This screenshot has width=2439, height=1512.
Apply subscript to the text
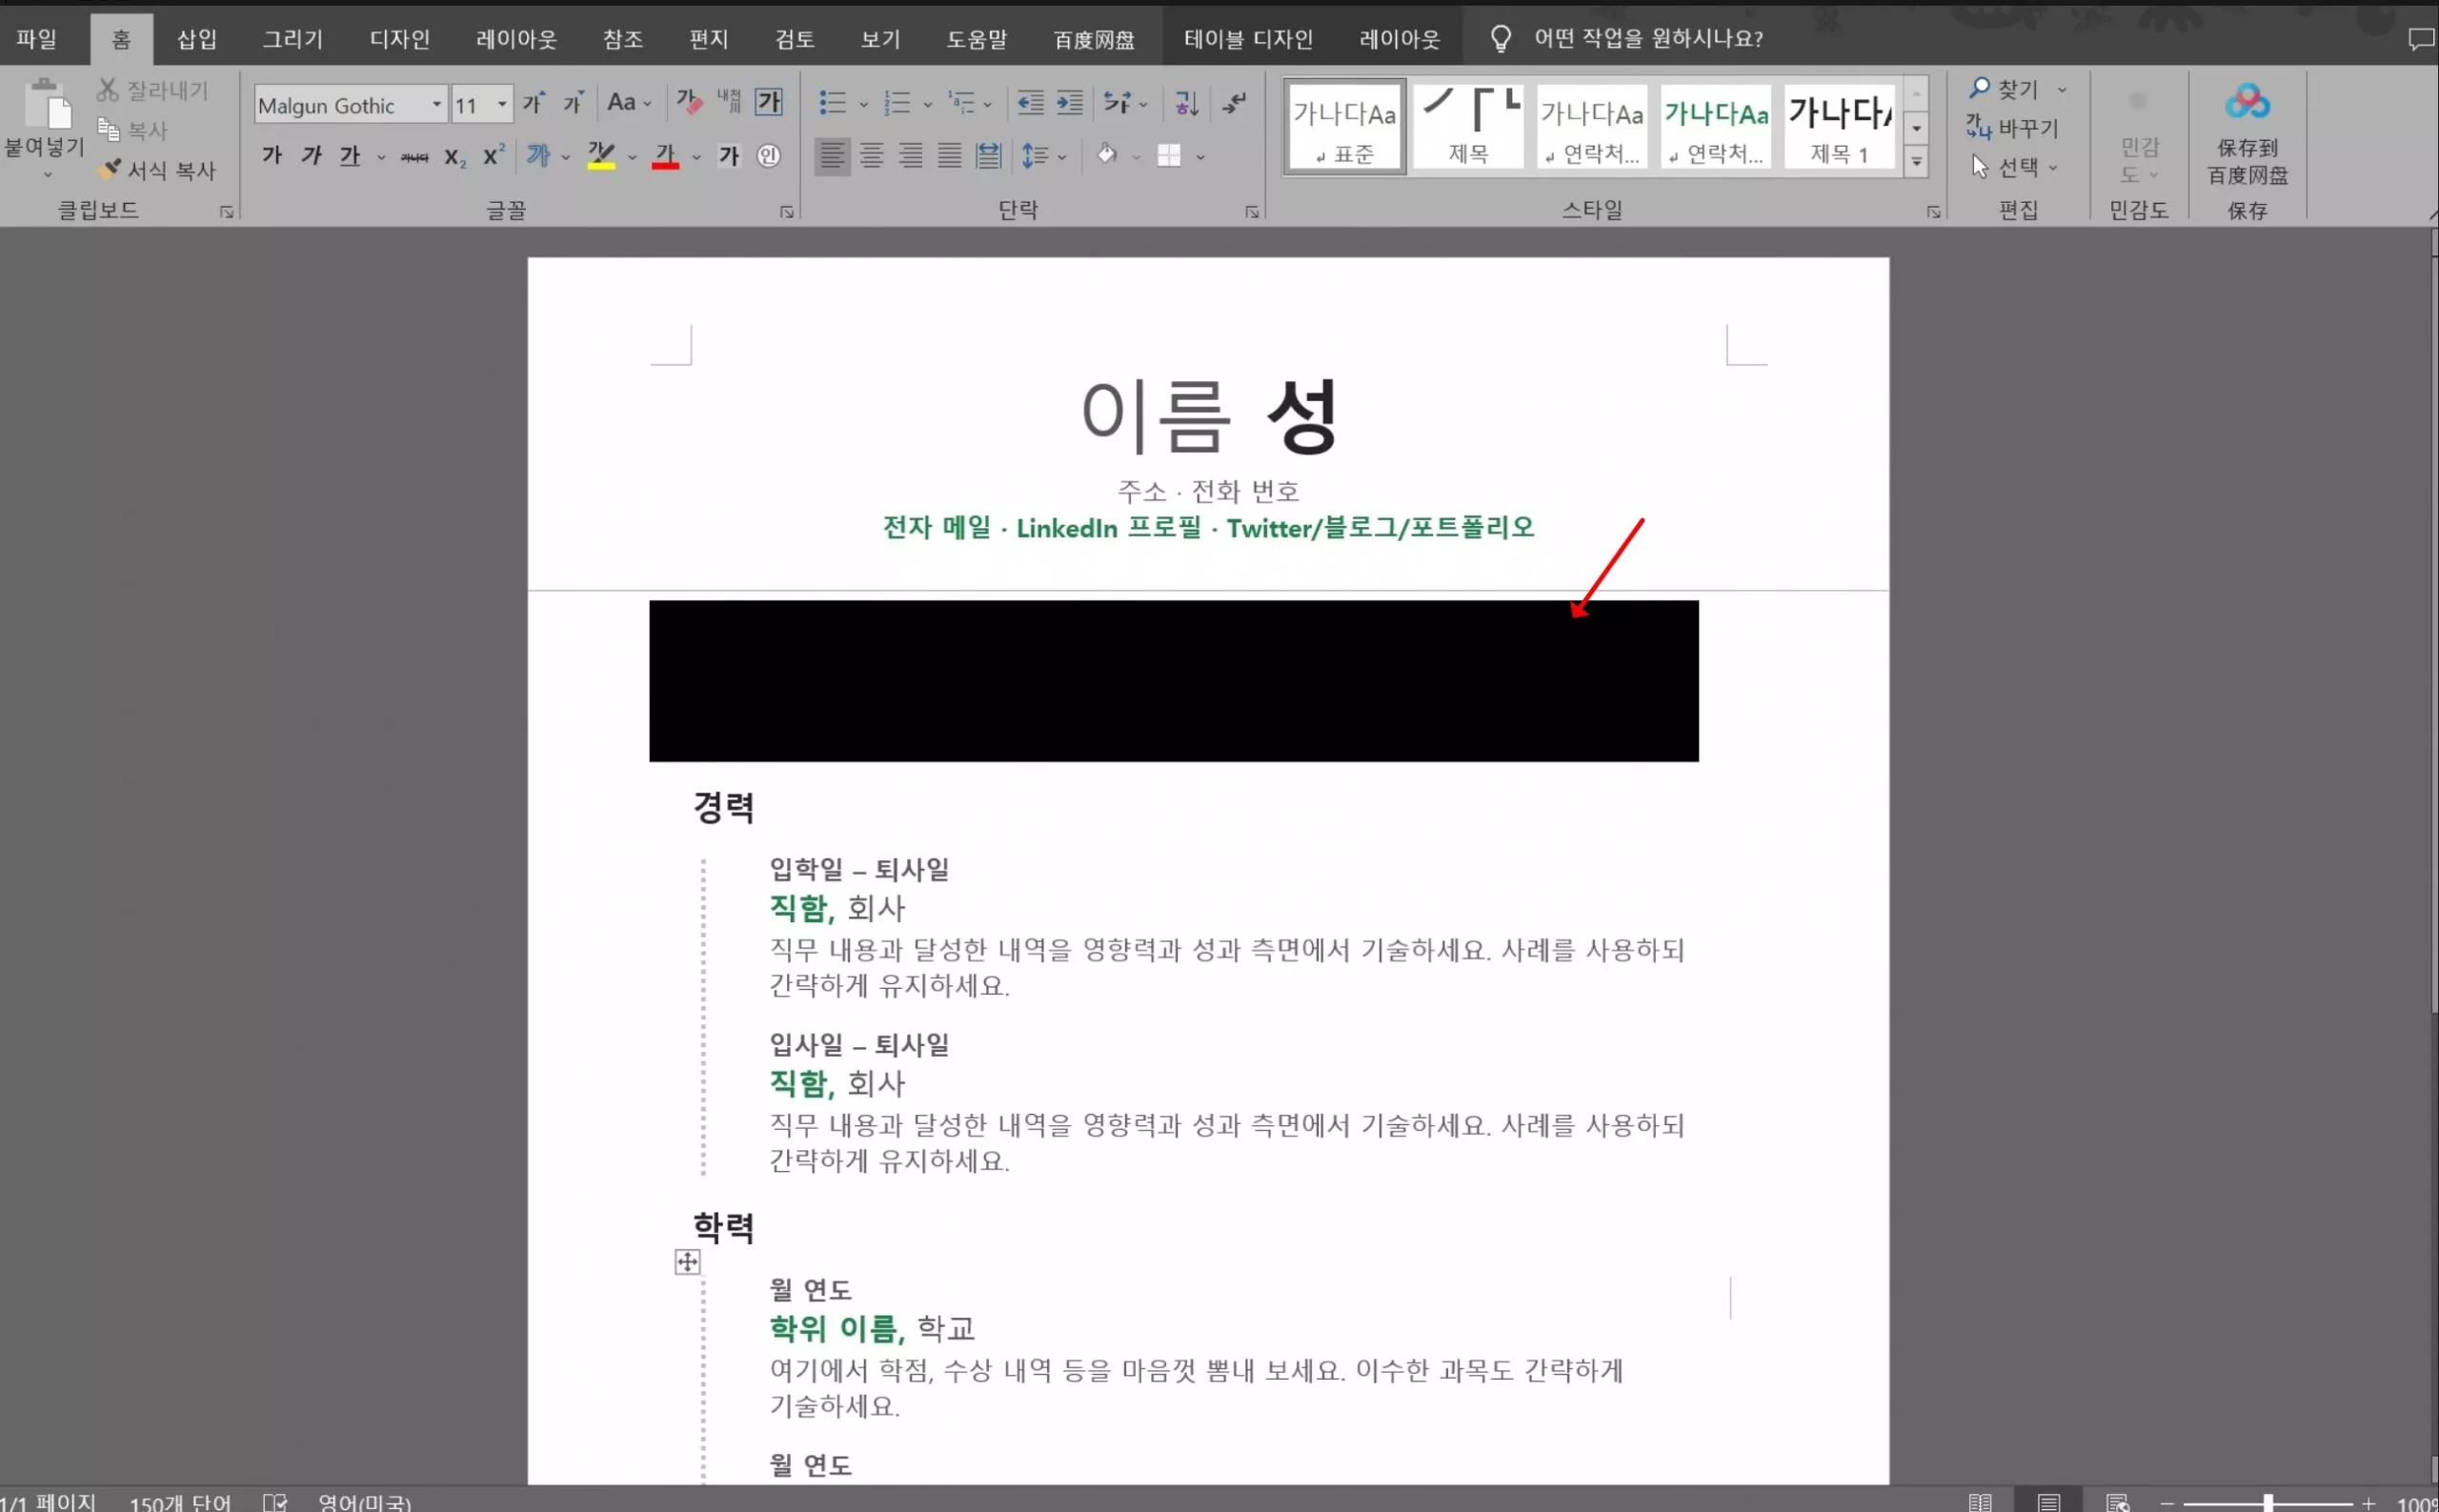pos(454,156)
